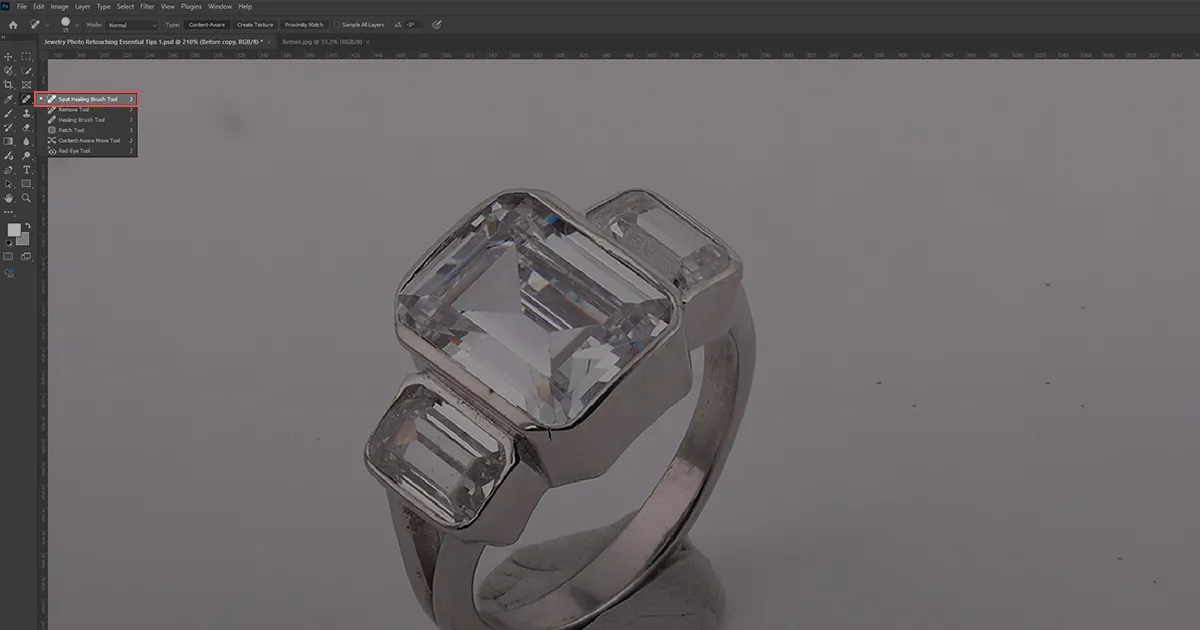Pick the Eyedropper tool
The width and height of the screenshot is (1200, 630).
tap(9, 100)
